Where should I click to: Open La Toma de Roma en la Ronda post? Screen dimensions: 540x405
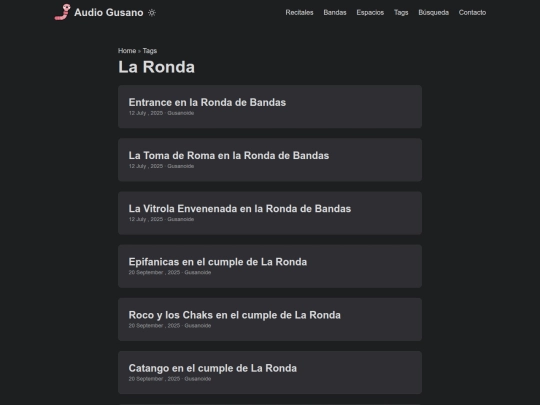pos(270,160)
